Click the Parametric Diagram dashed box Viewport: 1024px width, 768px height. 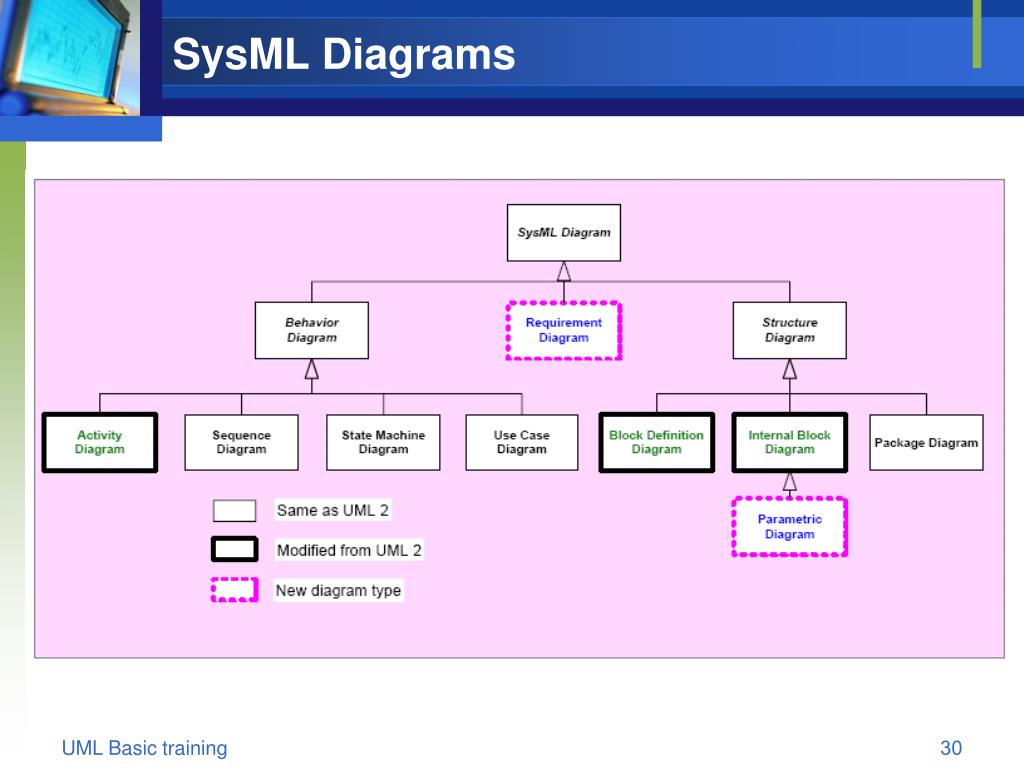tap(790, 526)
